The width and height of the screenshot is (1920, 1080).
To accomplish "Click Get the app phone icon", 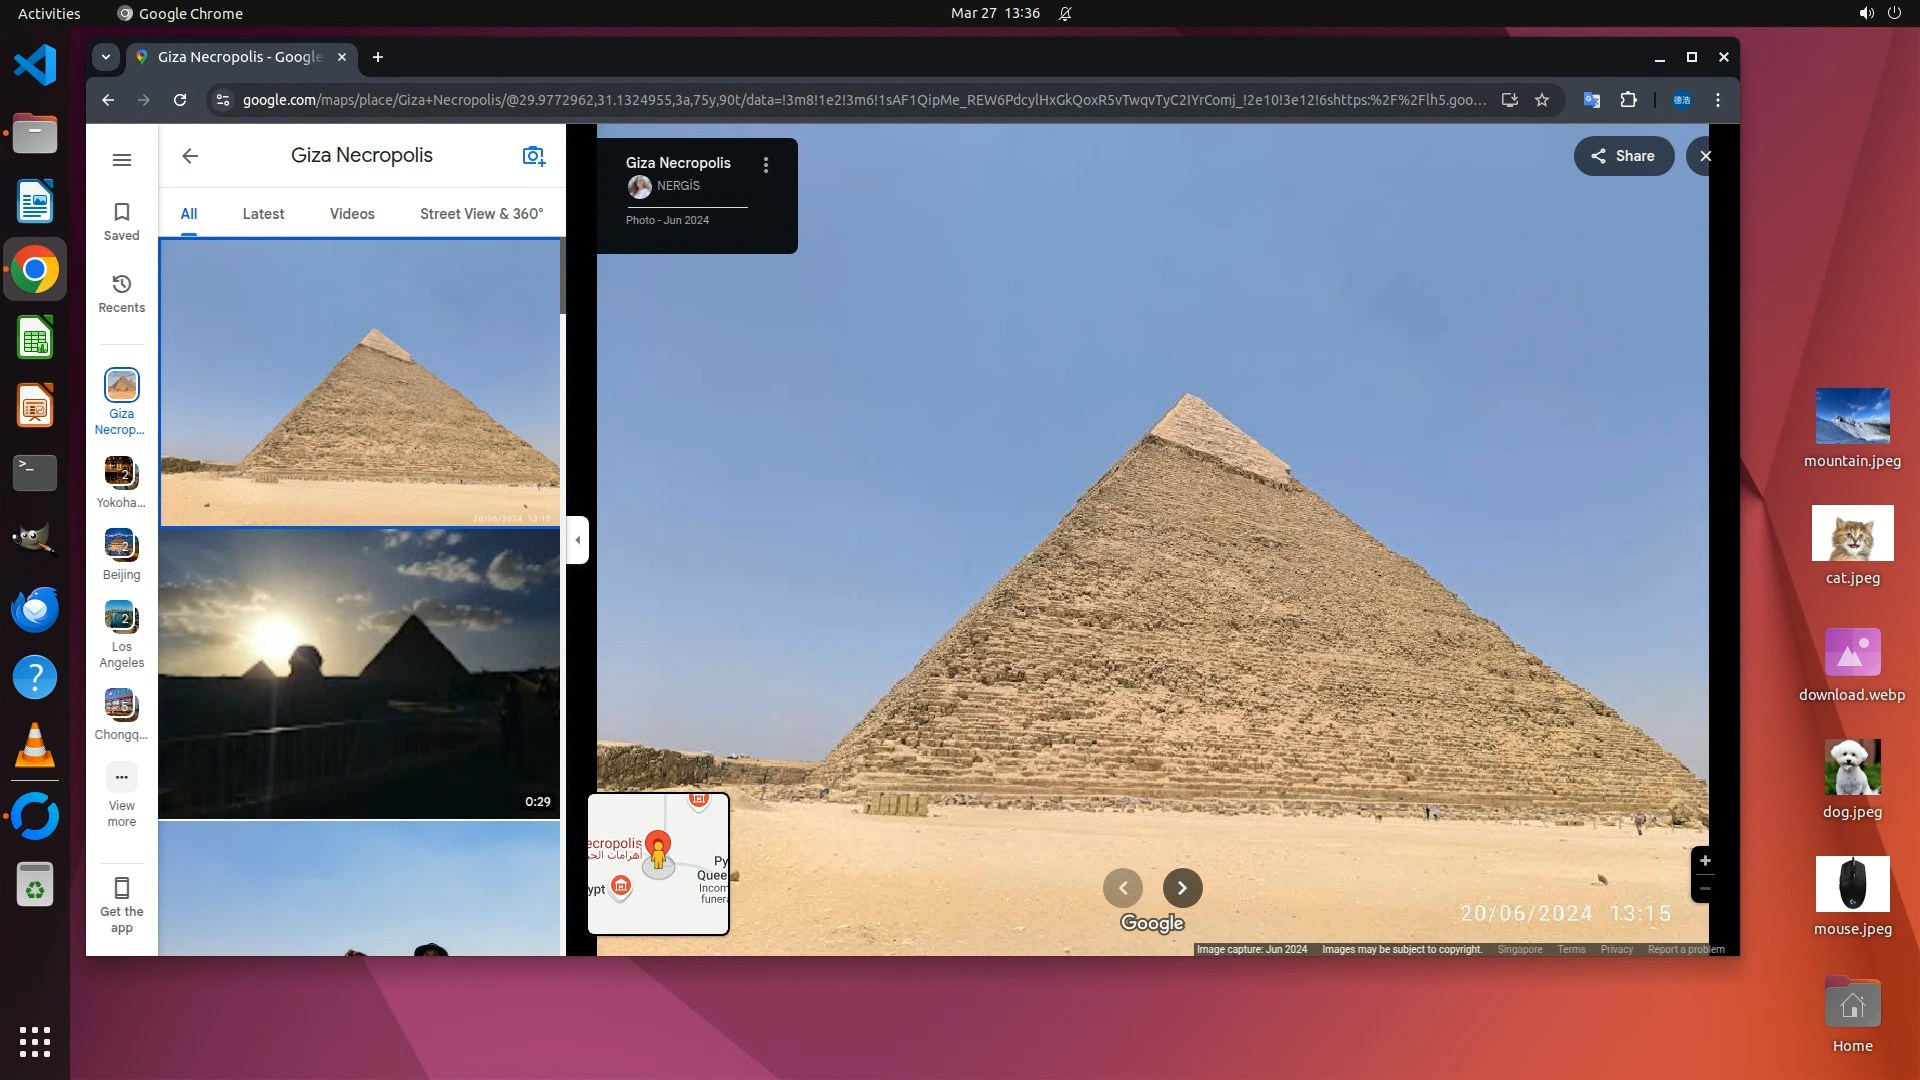I will [122, 888].
